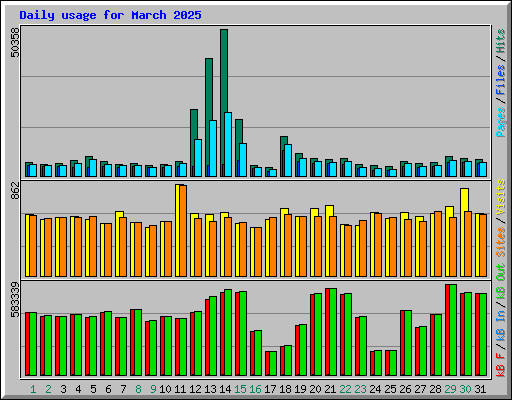Click day label 10 on the x-axis
Image resolution: width=512 pixels, height=400 pixels.
165,389
